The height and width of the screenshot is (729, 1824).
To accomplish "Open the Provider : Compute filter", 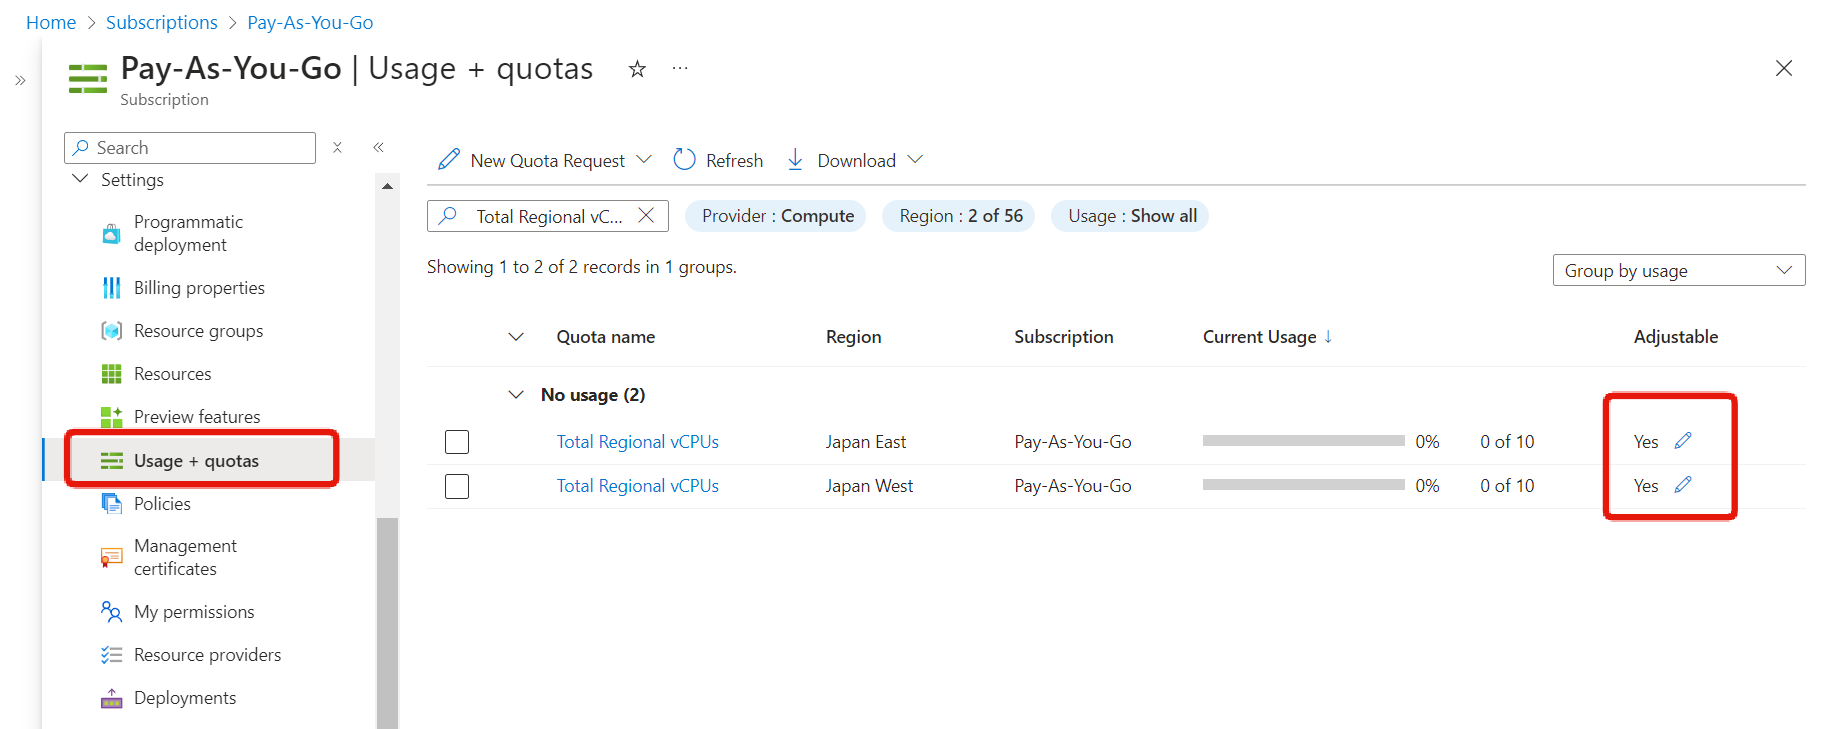I will point(775,216).
